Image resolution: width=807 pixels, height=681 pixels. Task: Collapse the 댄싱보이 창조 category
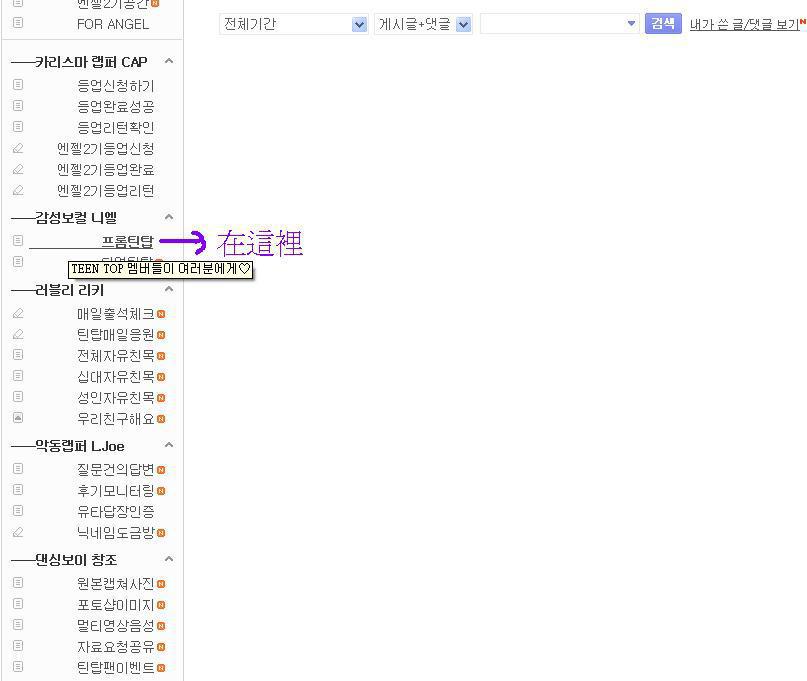tap(169, 559)
